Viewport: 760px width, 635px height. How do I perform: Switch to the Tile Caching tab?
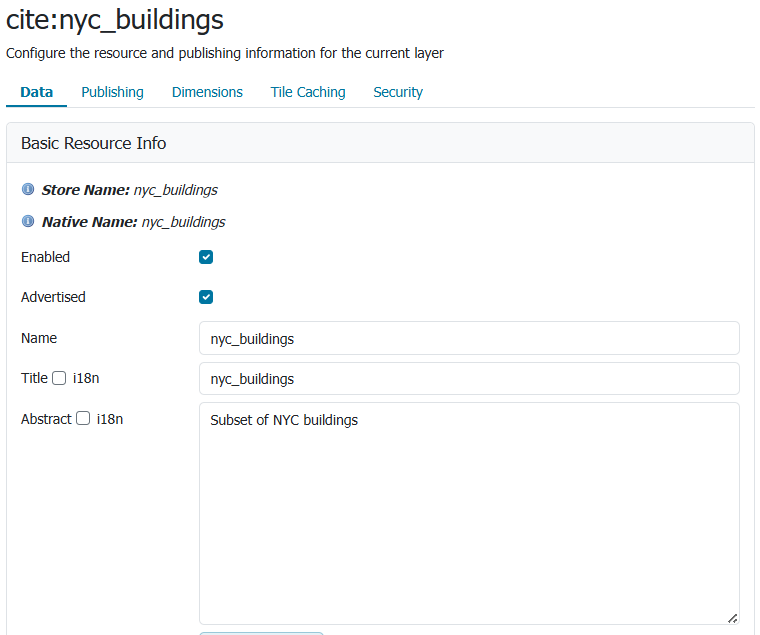click(308, 92)
